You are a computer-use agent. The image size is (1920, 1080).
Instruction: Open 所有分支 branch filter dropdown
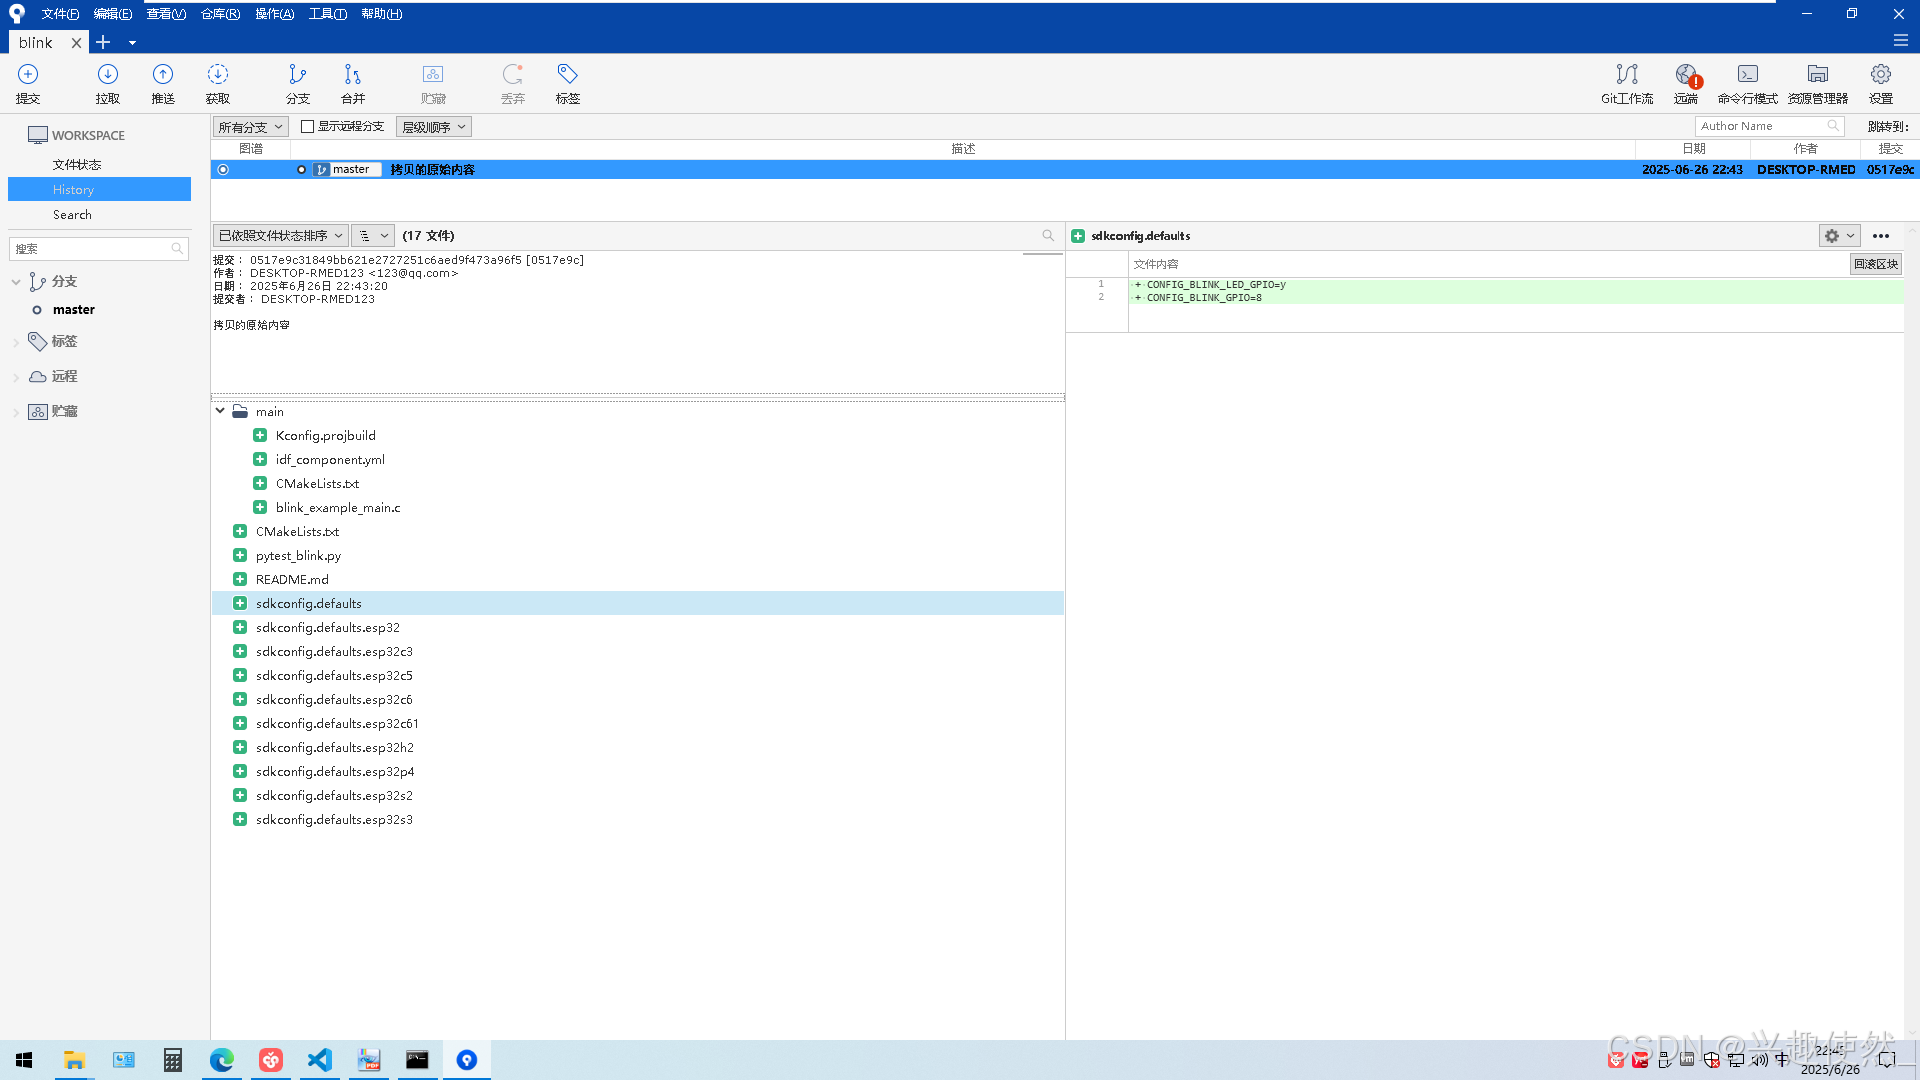click(x=251, y=127)
